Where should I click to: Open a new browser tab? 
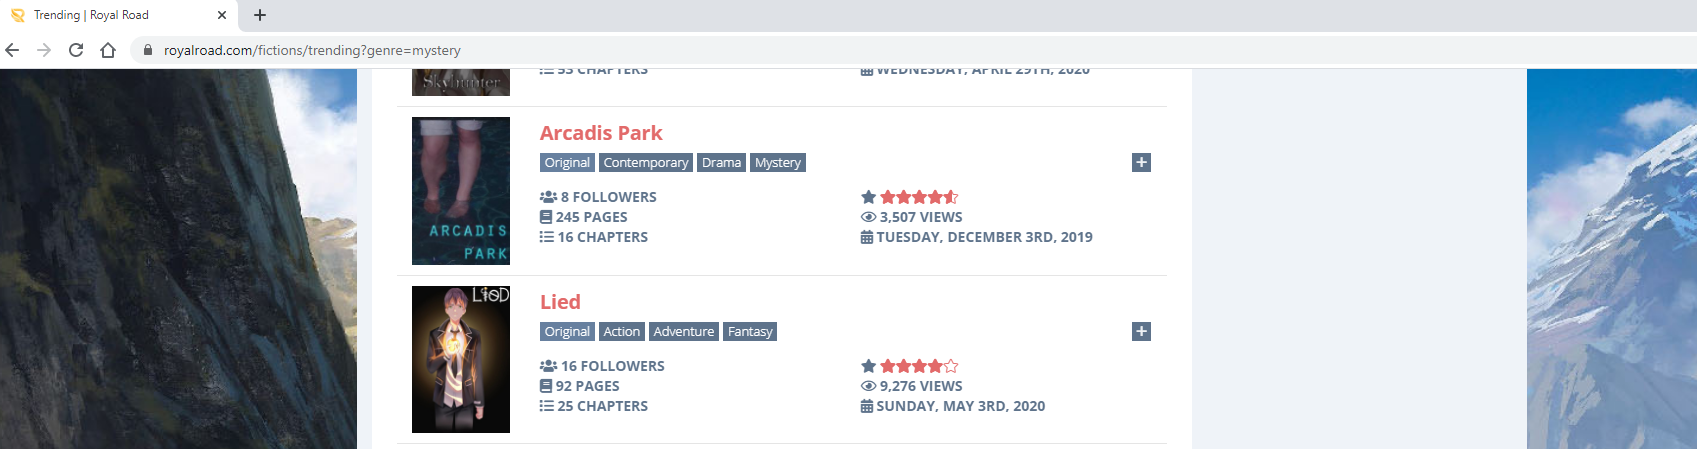260,15
